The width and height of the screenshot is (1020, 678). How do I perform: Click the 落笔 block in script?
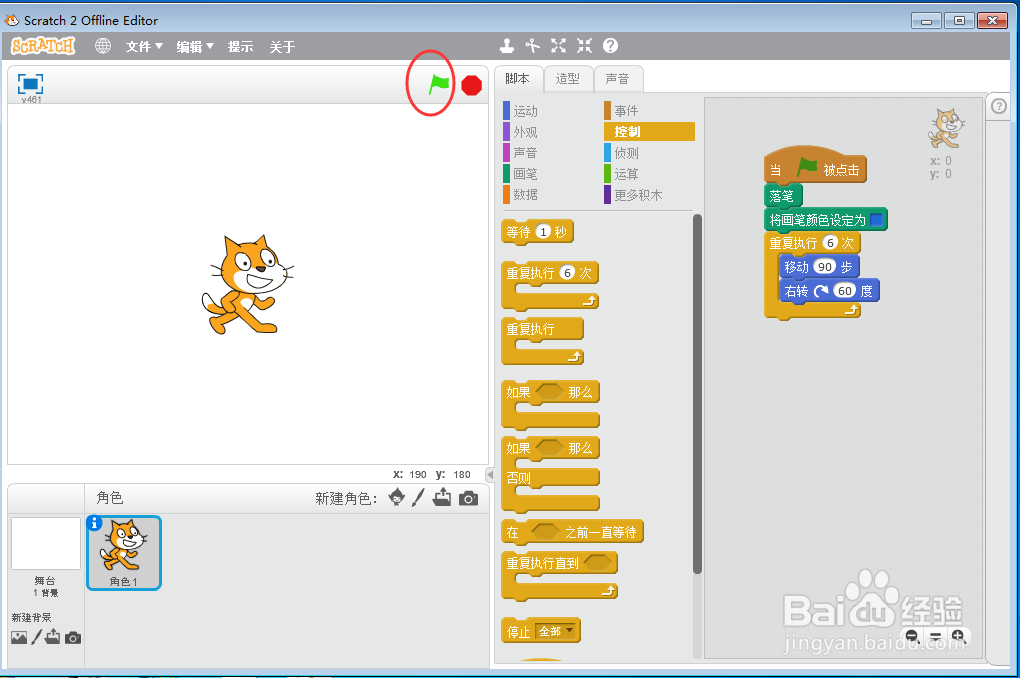(x=783, y=196)
